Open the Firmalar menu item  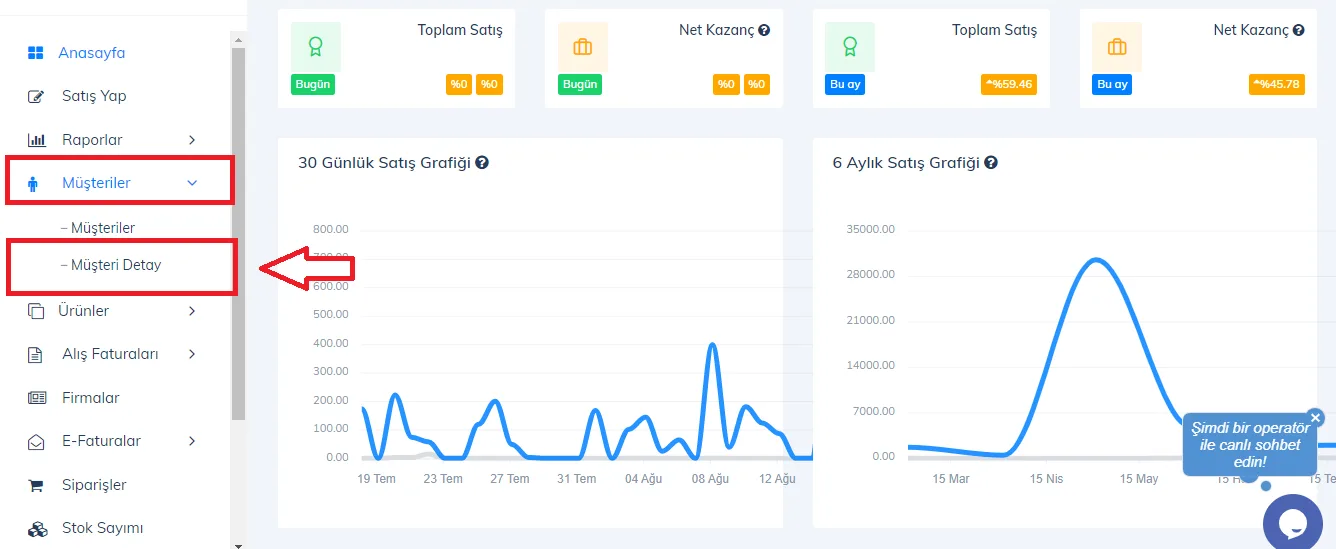(91, 398)
